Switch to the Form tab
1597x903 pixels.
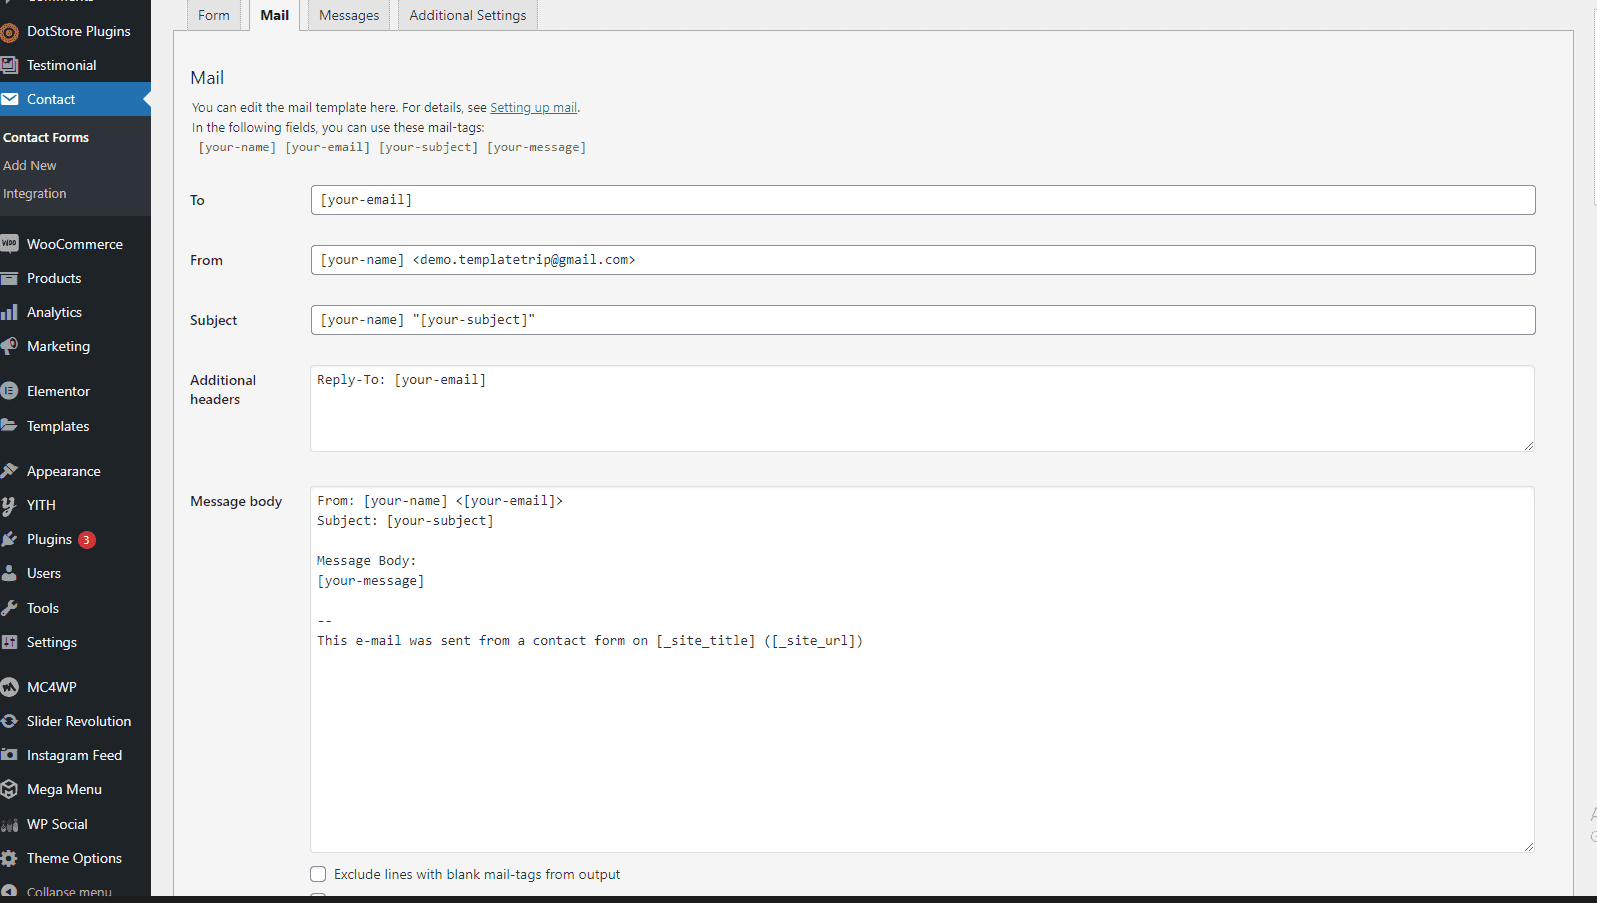tap(214, 15)
